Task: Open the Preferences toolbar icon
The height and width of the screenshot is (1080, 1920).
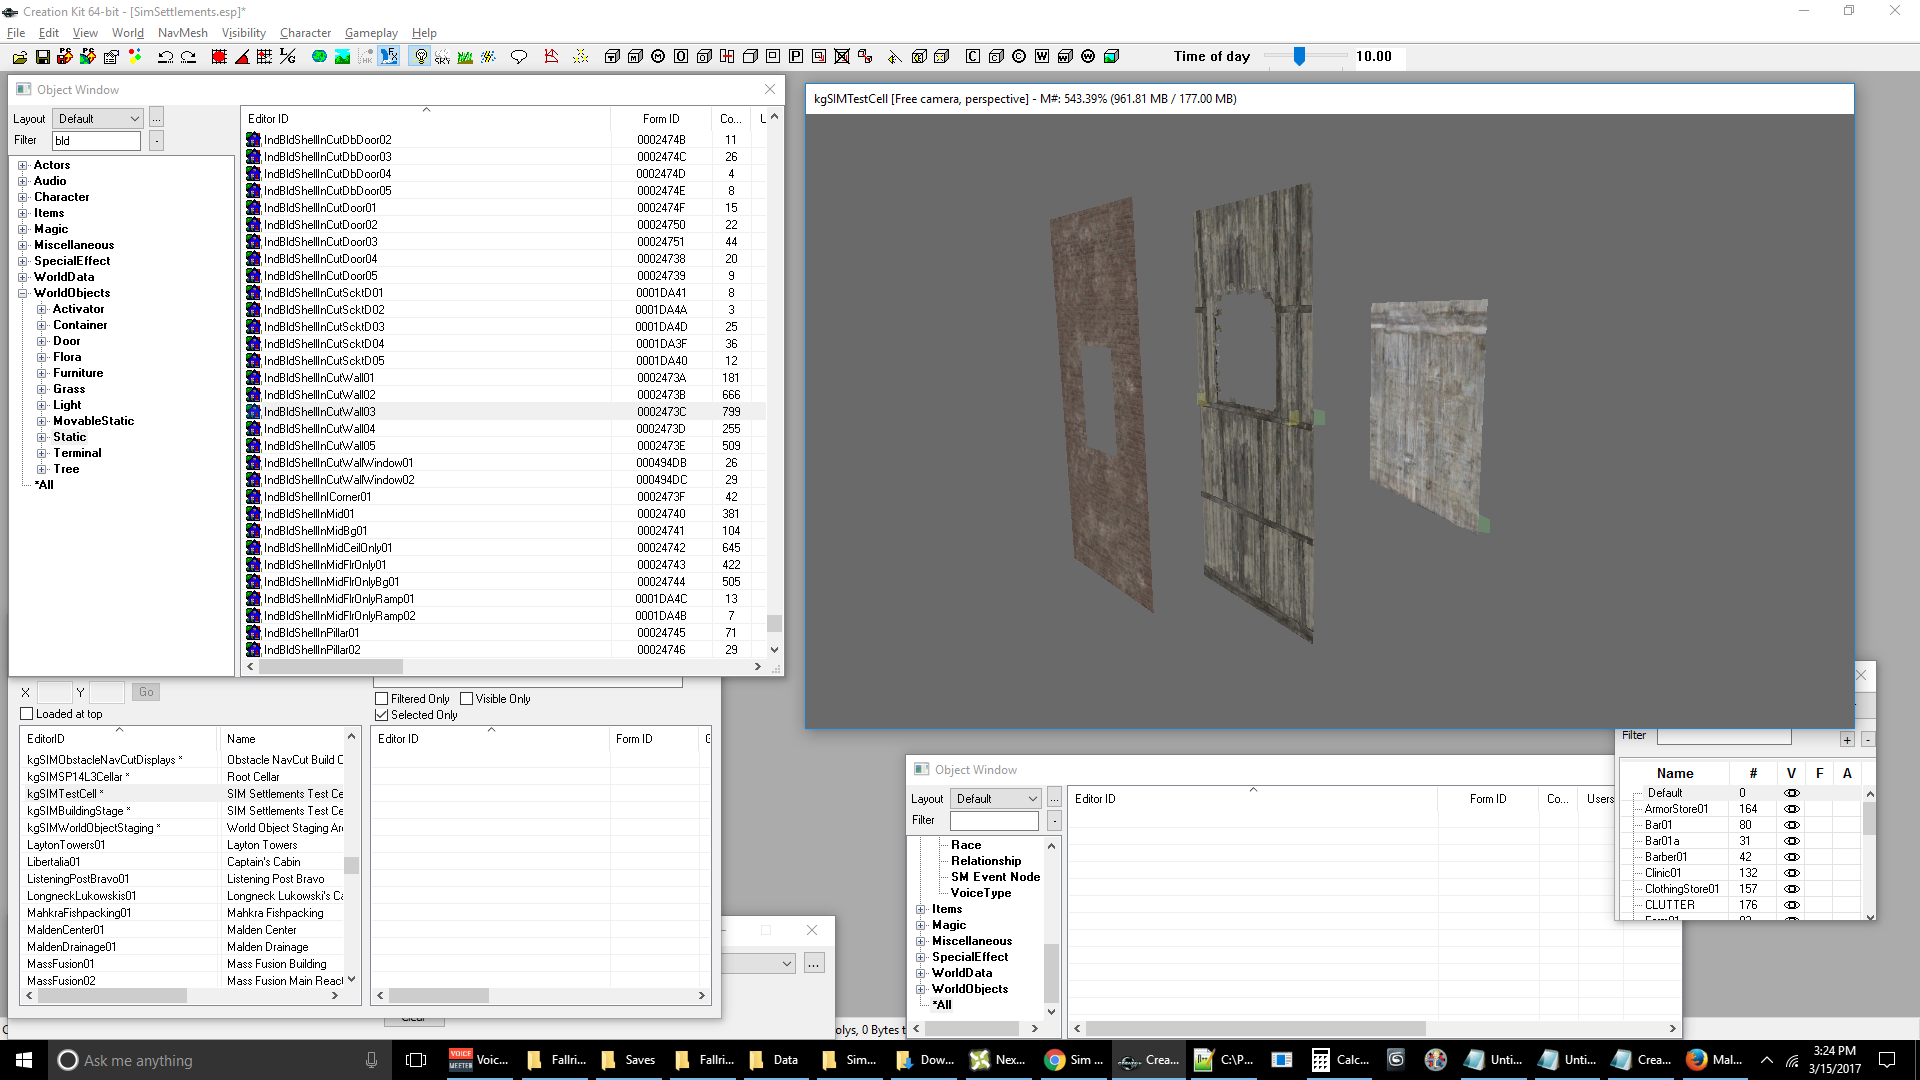Action: (x=112, y=57)
